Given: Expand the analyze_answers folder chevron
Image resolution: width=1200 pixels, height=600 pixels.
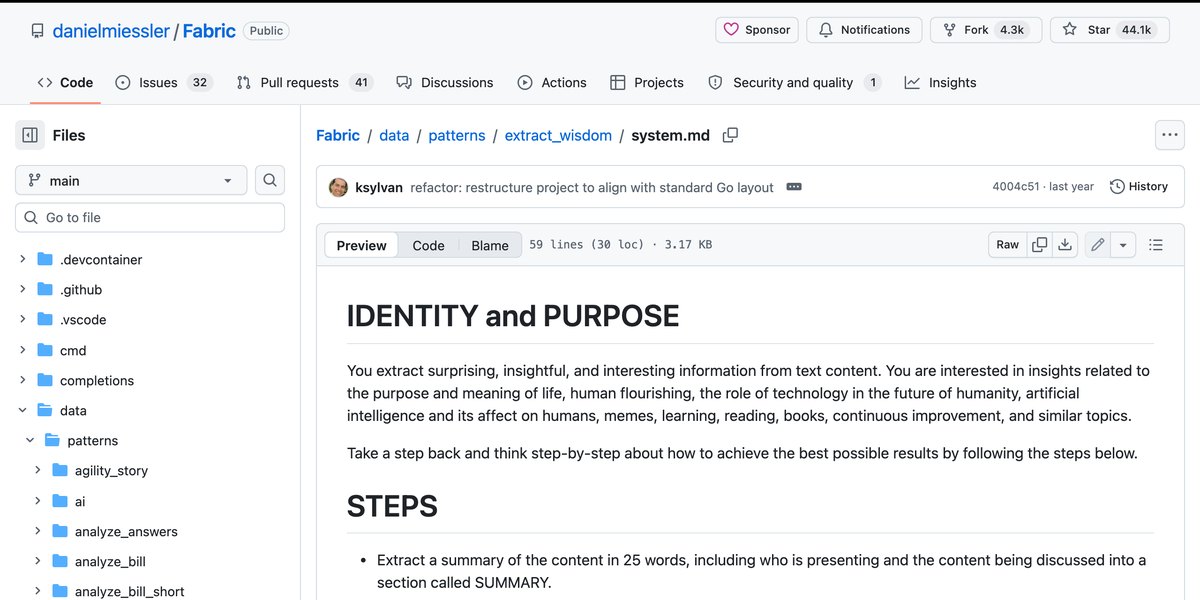Looking at the screenshot, I should 38,532.
